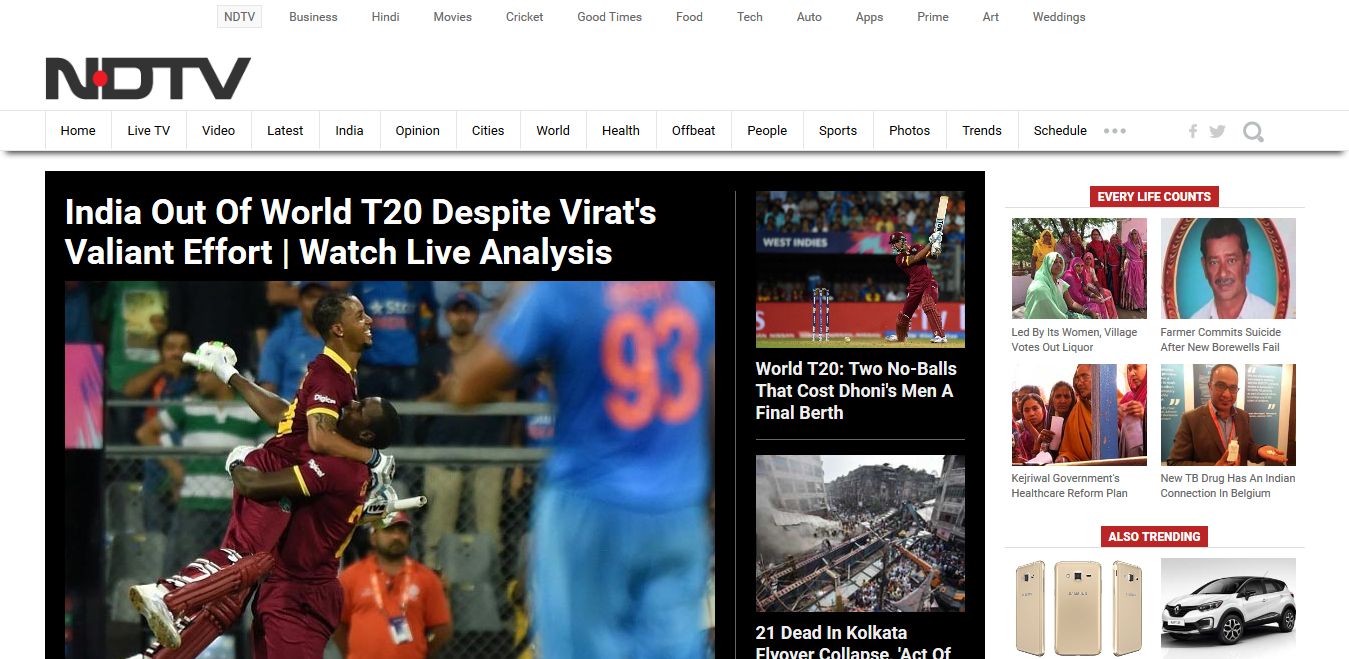Open the New TB Drug story link

(1228, 486)
